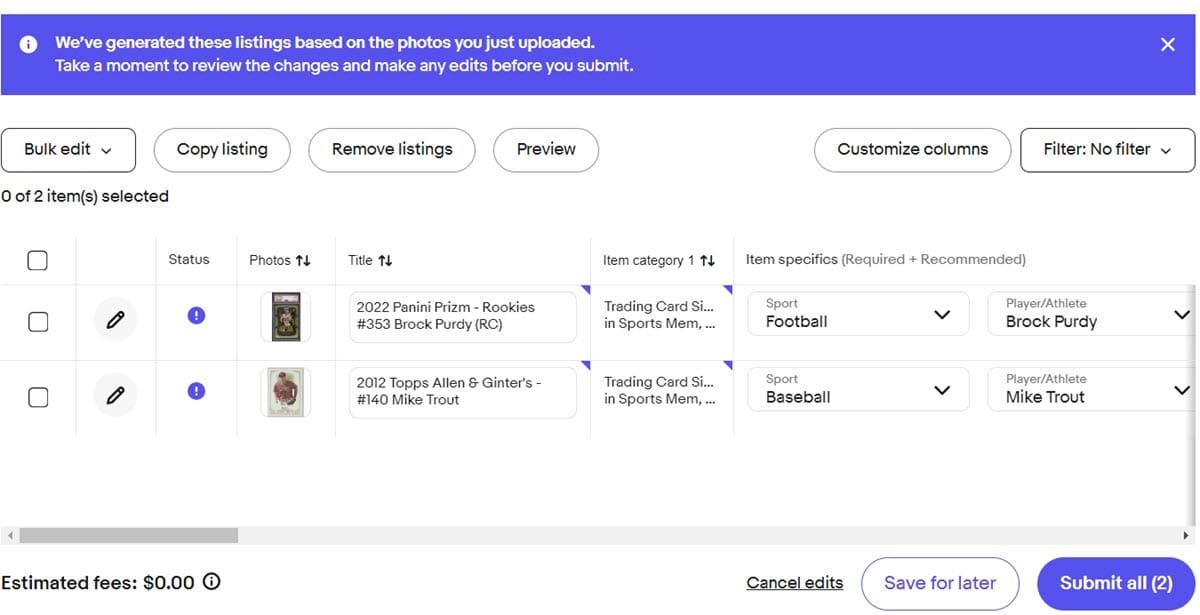Open the Bulk edit dropdown
The image size is (1200, 615).
point(68,150)
